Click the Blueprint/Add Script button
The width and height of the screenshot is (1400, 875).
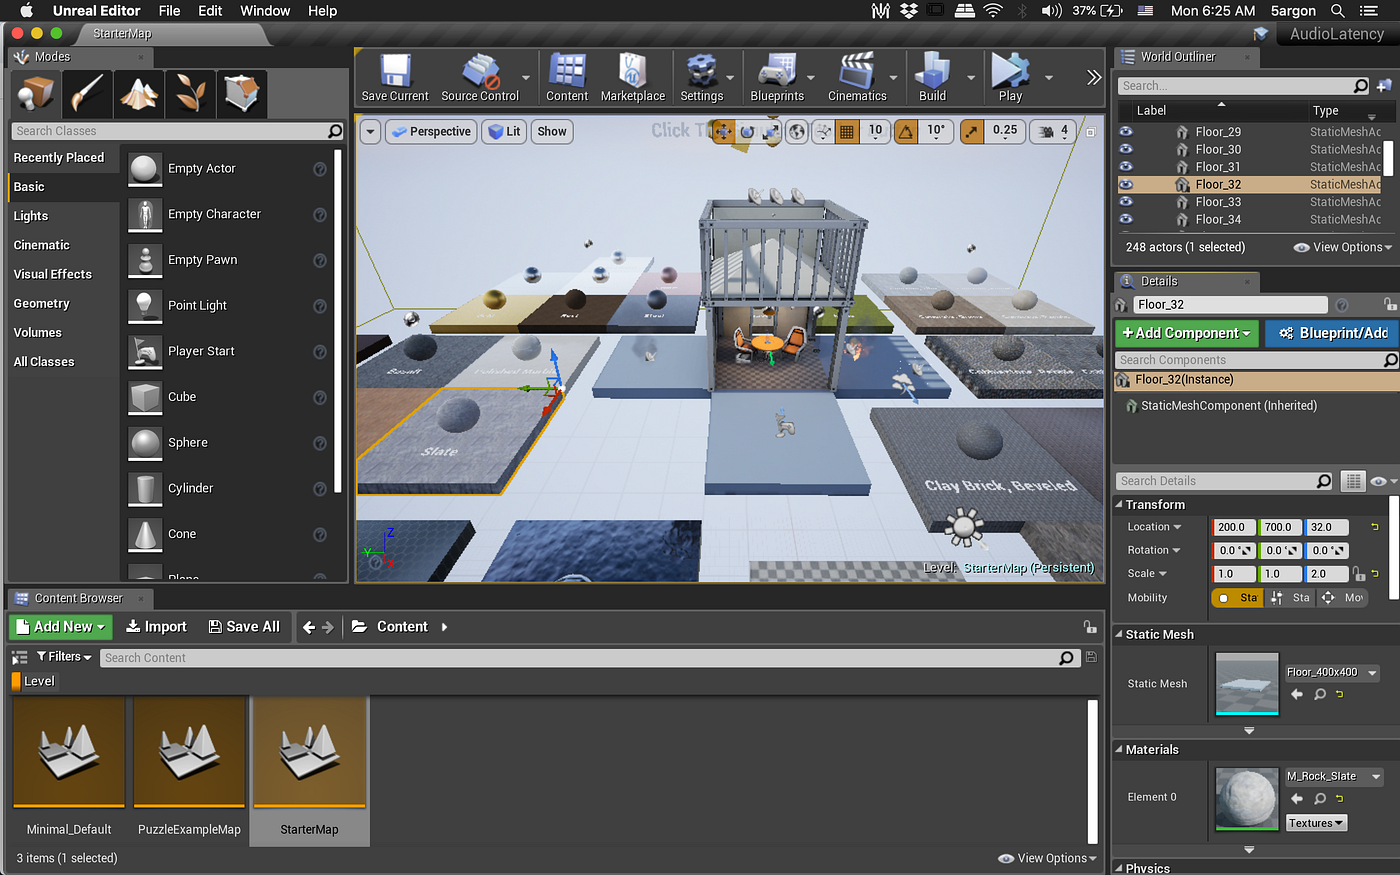(1333, 333)
